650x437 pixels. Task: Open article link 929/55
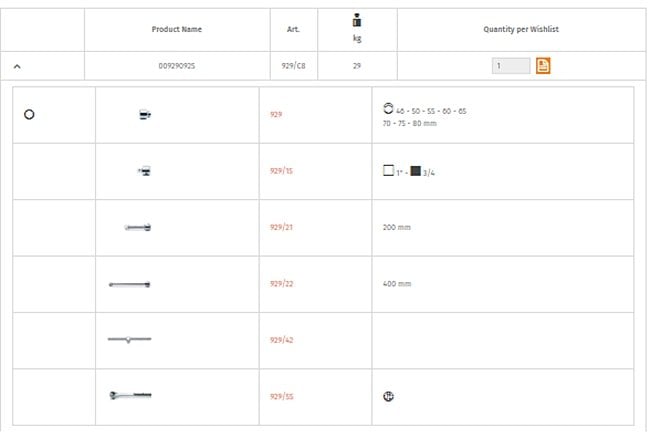pyautogui.click(x=280, y=396)
